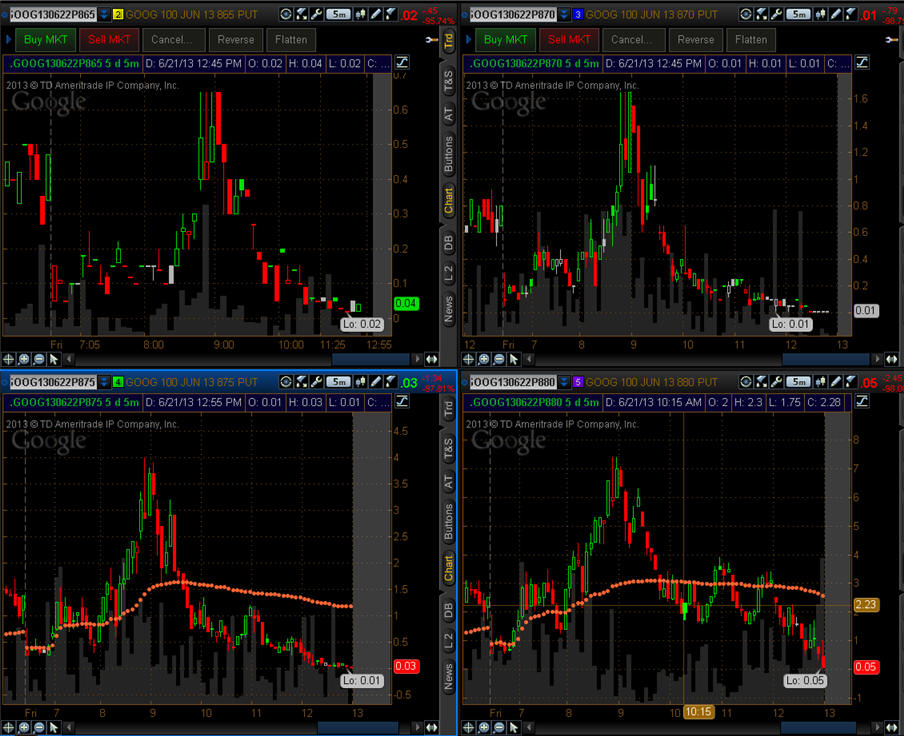904x736 pixels.
Task: Open Buttons tab beside P865 chart
Action: coord(448,154)
